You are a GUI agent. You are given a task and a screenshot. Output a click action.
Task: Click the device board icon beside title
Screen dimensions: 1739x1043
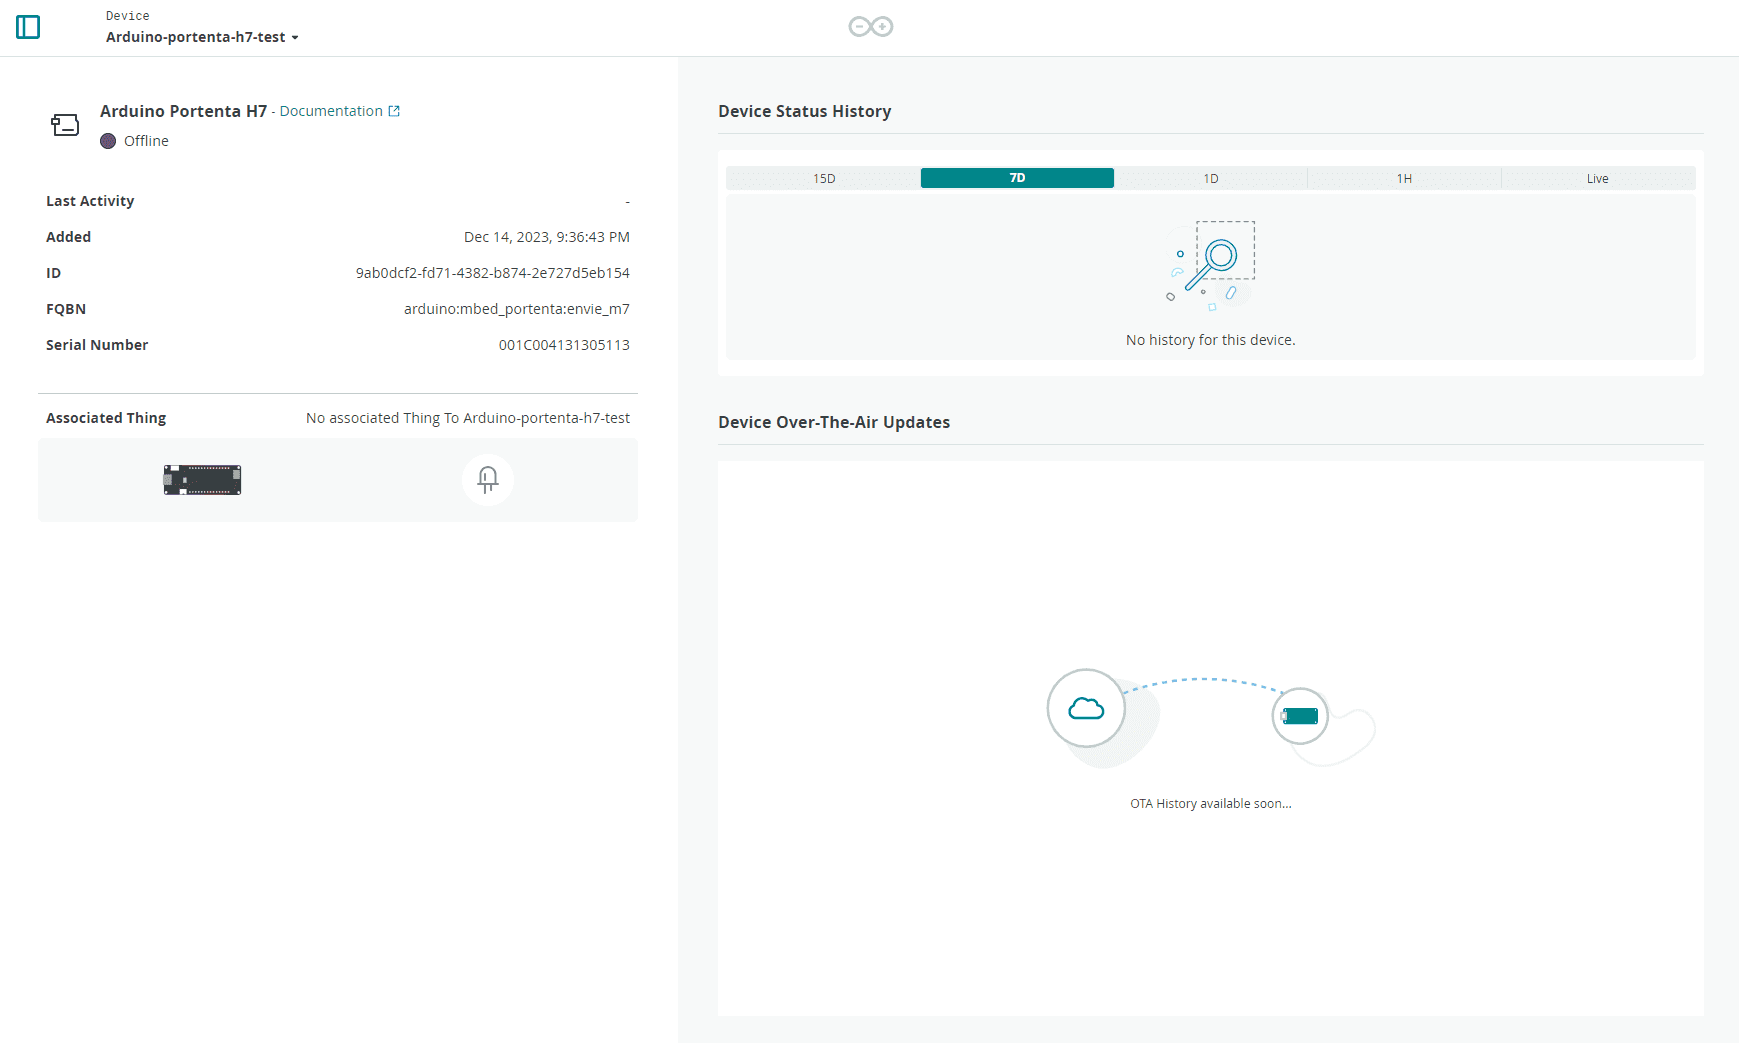point(65,125)
